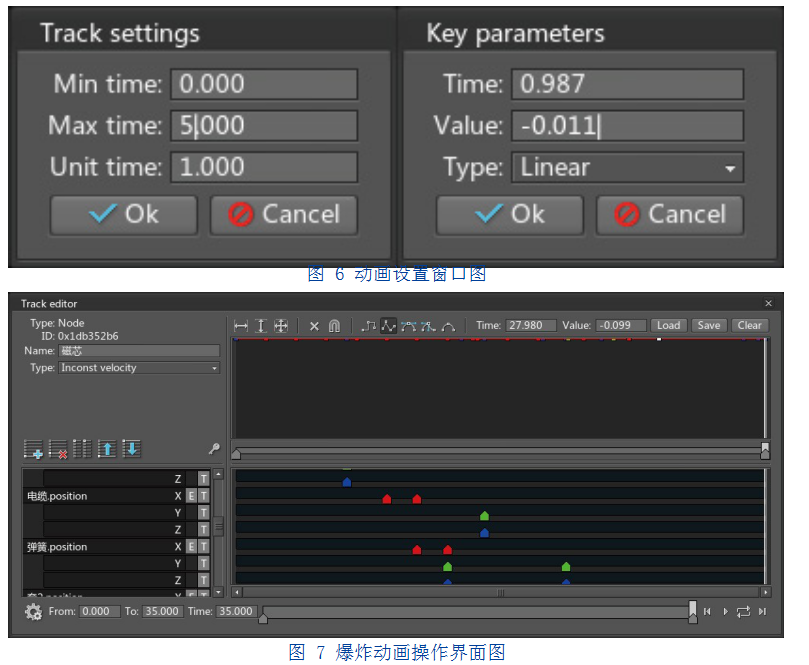Click the Min time input field
809x665 pixels.
tap(264, 84)
